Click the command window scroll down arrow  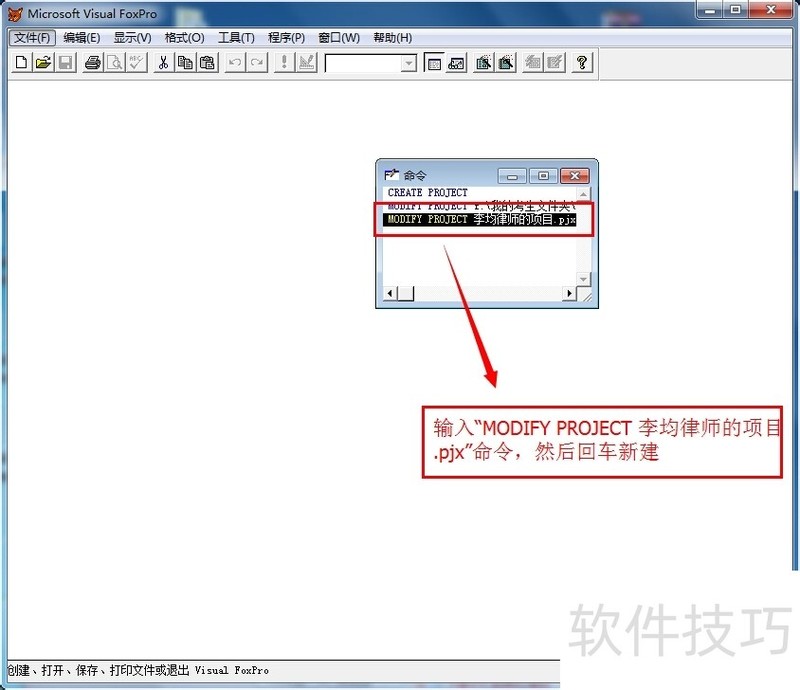point(583,279)
